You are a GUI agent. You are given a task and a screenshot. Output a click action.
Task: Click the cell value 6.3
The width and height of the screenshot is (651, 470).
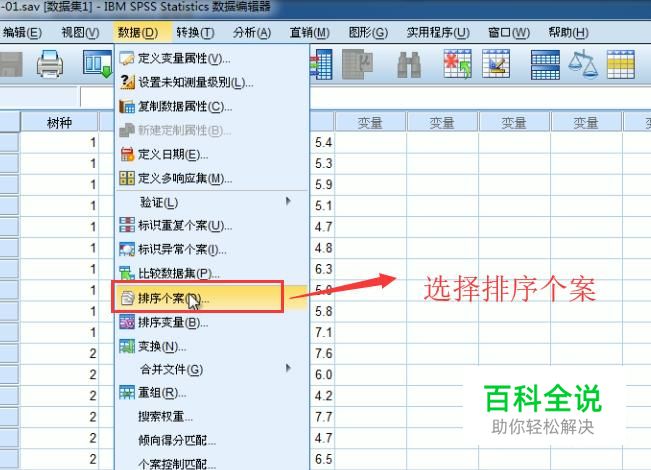(x=323, y=269)
